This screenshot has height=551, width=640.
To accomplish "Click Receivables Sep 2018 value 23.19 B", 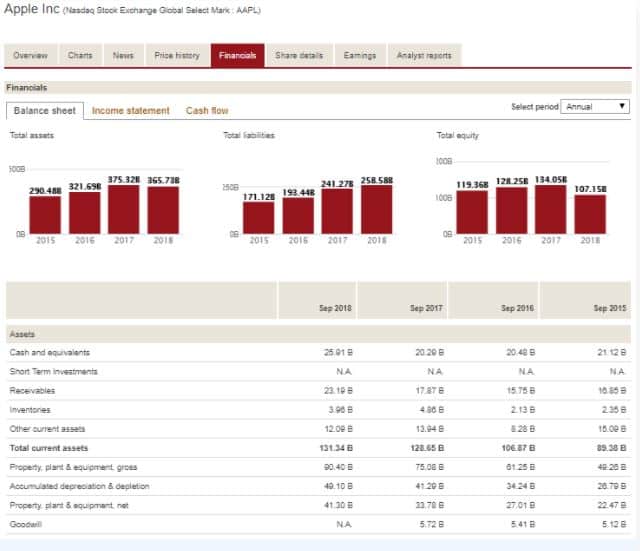I will [338, 391].
